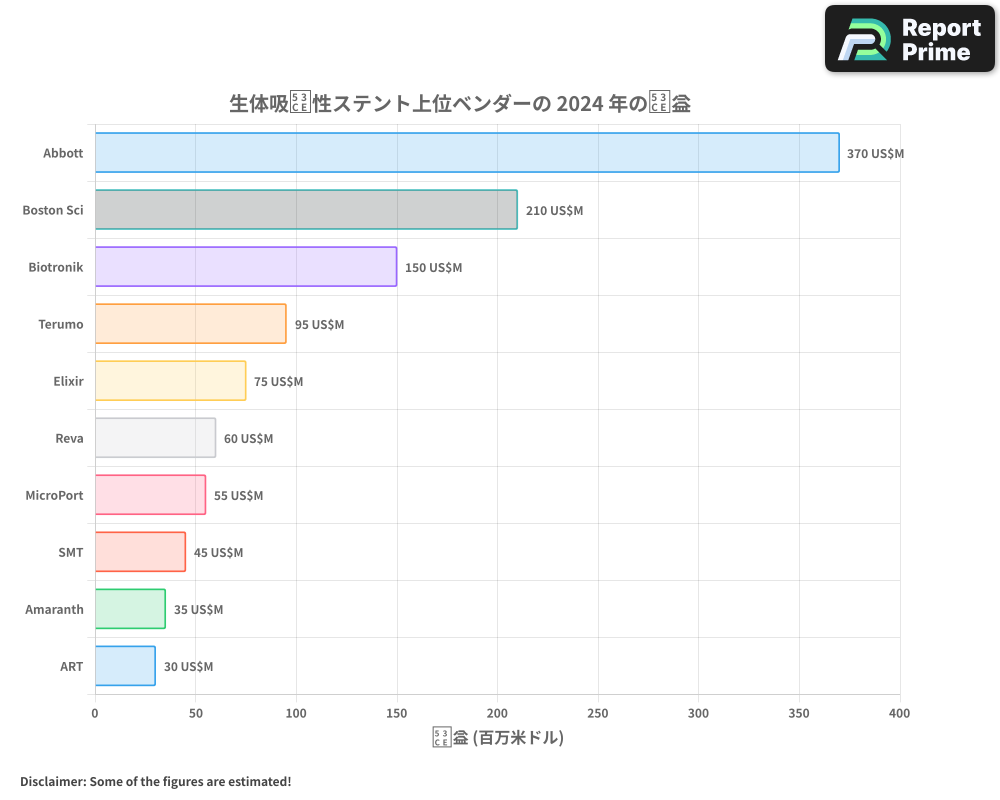Click the Biotronik purple bar

click(x=245, y=267)
